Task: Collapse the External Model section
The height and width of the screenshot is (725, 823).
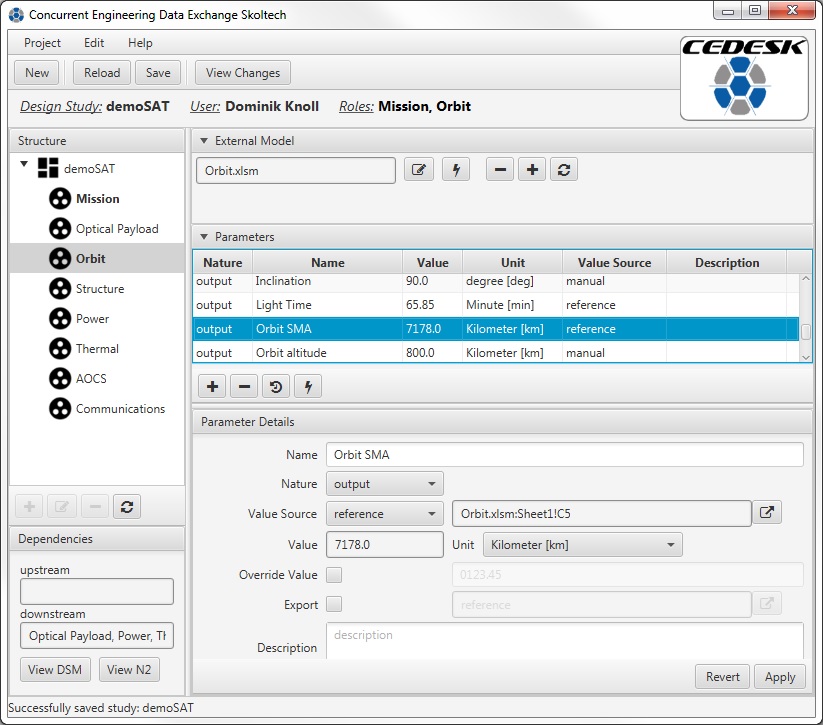Action: [x=204, y=141]
